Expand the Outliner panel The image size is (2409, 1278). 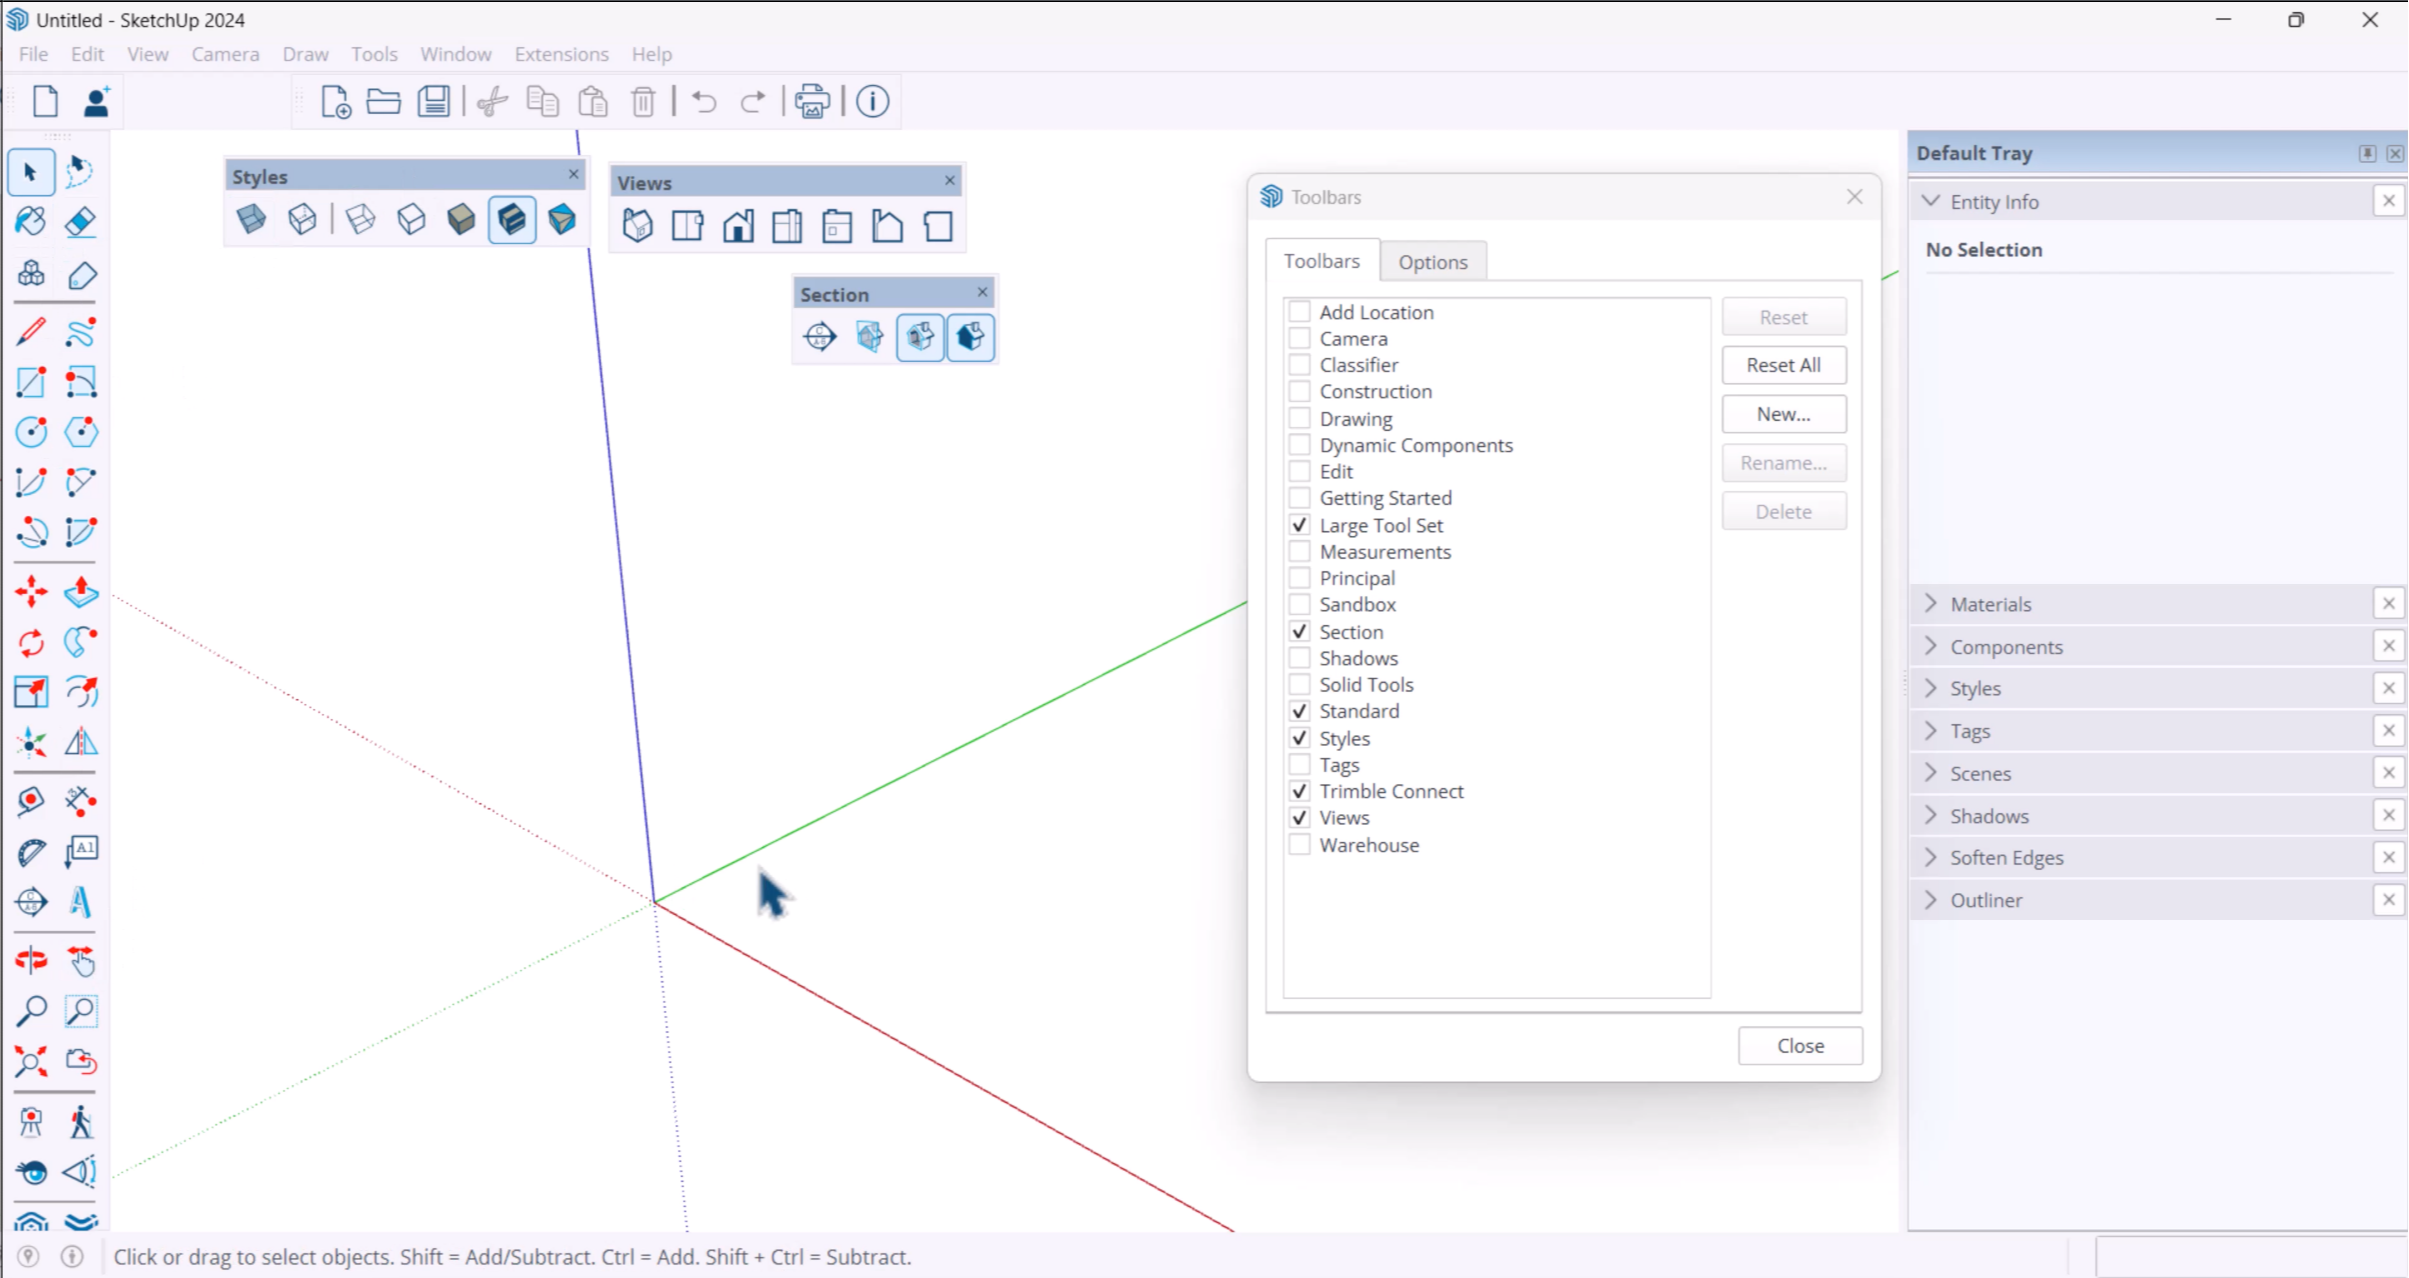(x=1931, y=900)
